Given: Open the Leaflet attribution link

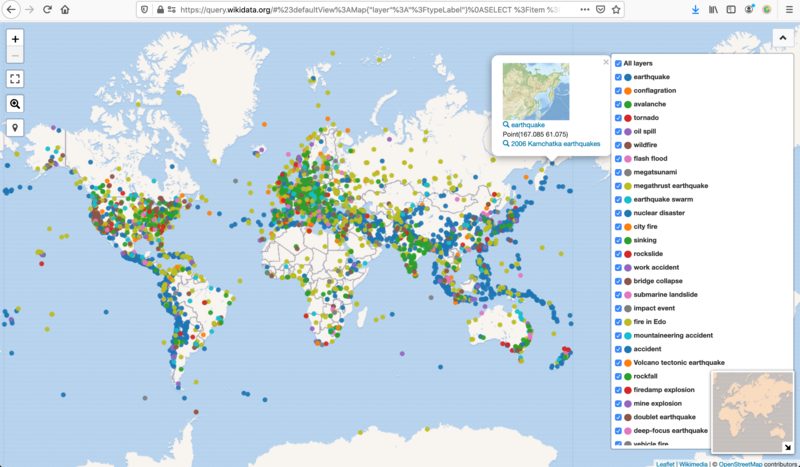Looking at the screenshot, I should pos(665,464).
